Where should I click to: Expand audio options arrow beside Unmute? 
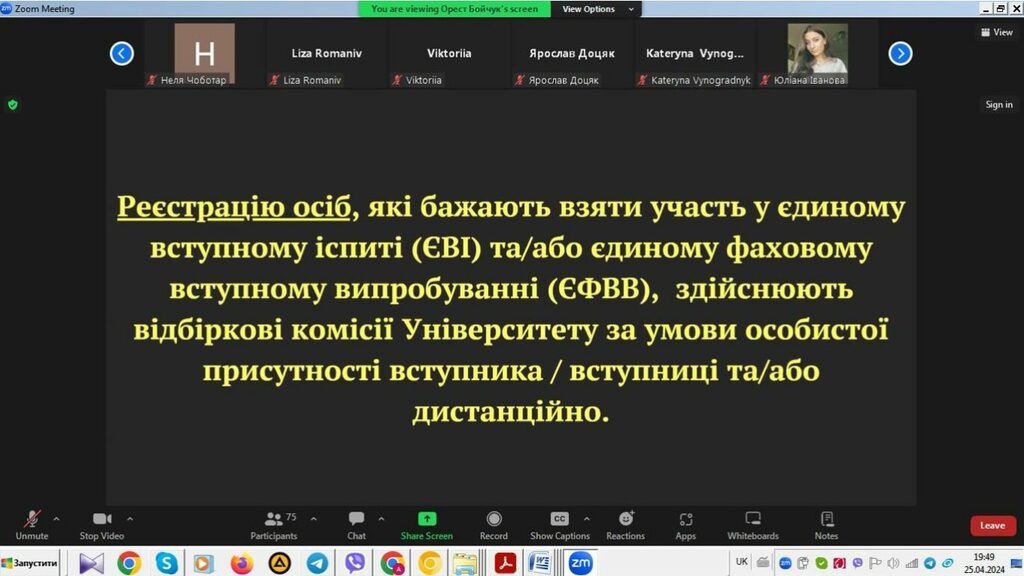pyautogui.click(x=56, y=519)
